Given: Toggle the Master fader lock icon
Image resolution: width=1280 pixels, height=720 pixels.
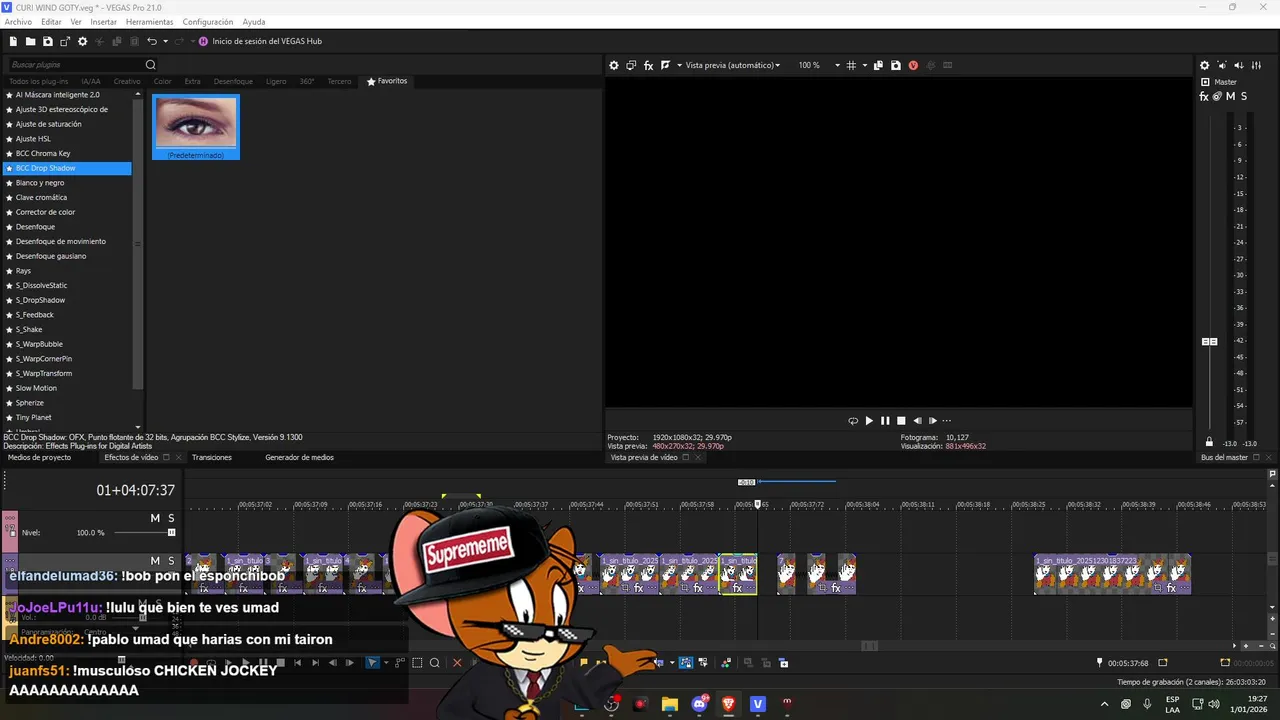Looking at the screenshot, I should [x=1209, y=442].
